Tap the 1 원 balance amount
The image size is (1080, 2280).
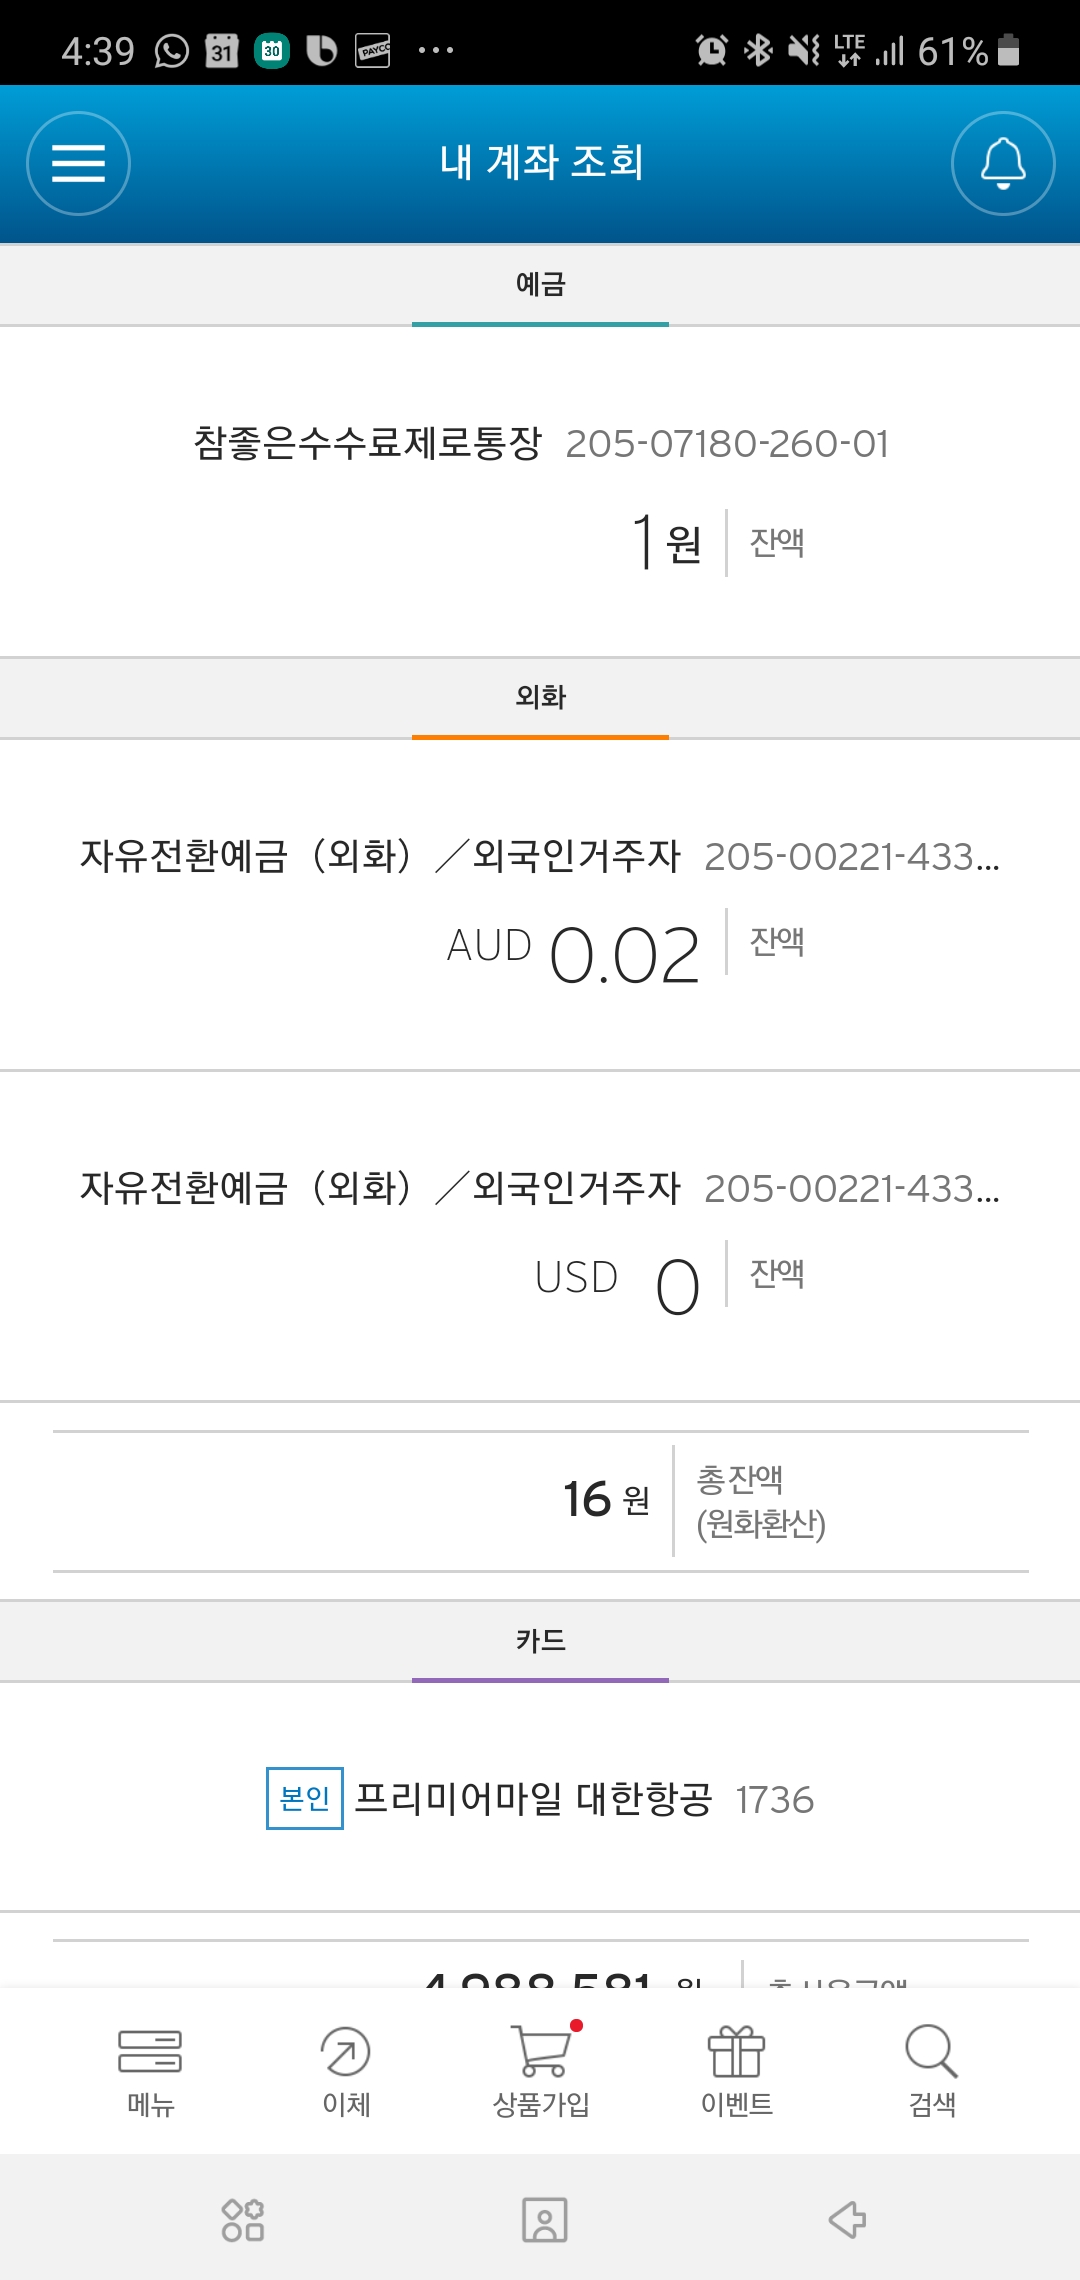pyautogui.click(x=667, y=543)
